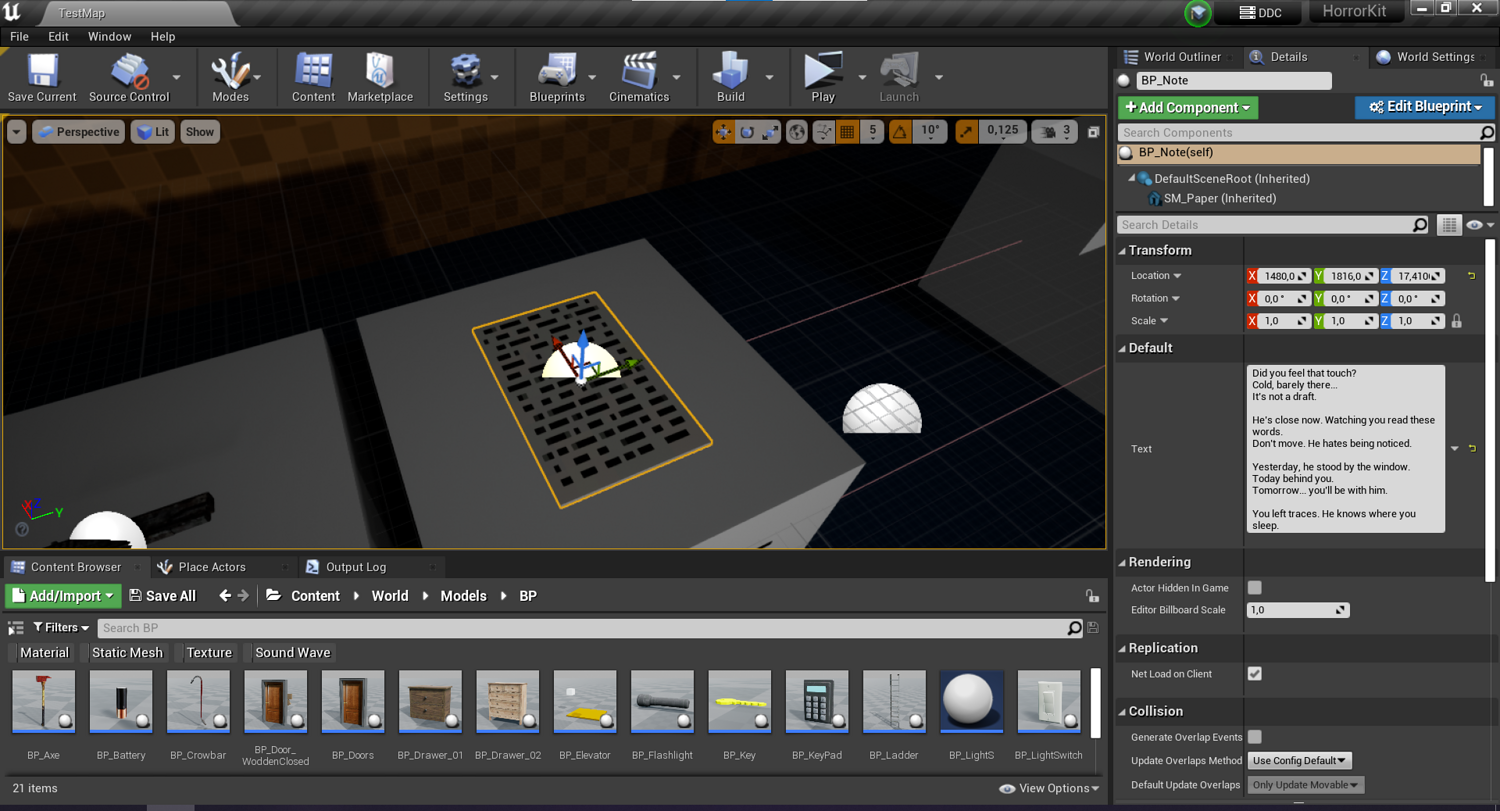Viewport: 1500px width, 811px height.
Task: Click the Save Current toolbar icon
Action: coord(42,78)
